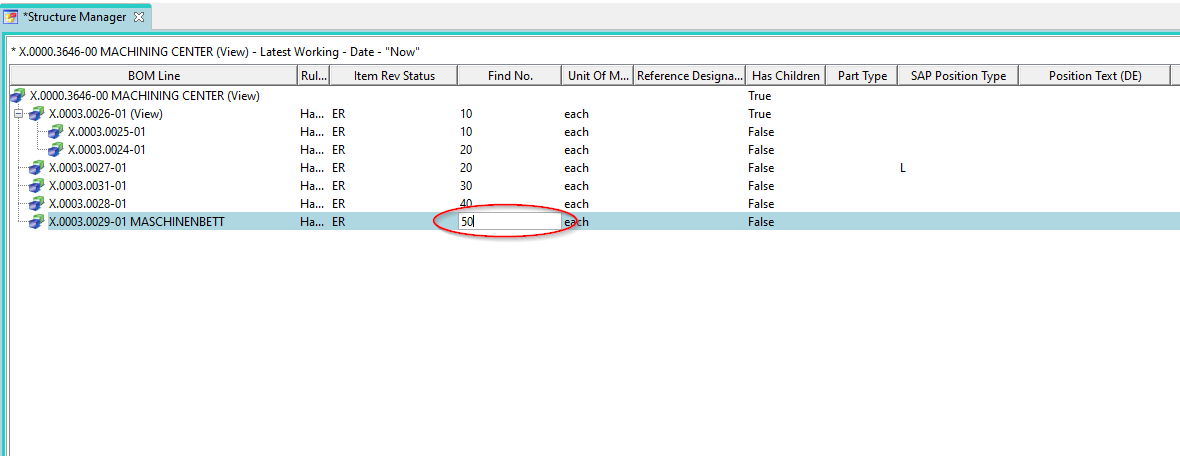Click the item icon beside X.0003.0024-01
This screenshot has height=456, width=1180.
(56, 150)
